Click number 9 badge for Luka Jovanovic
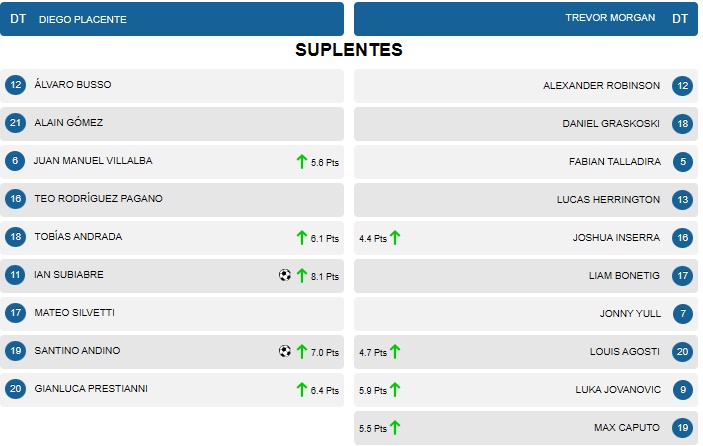This screenshot has width=703, height=446. coord(682,389)
